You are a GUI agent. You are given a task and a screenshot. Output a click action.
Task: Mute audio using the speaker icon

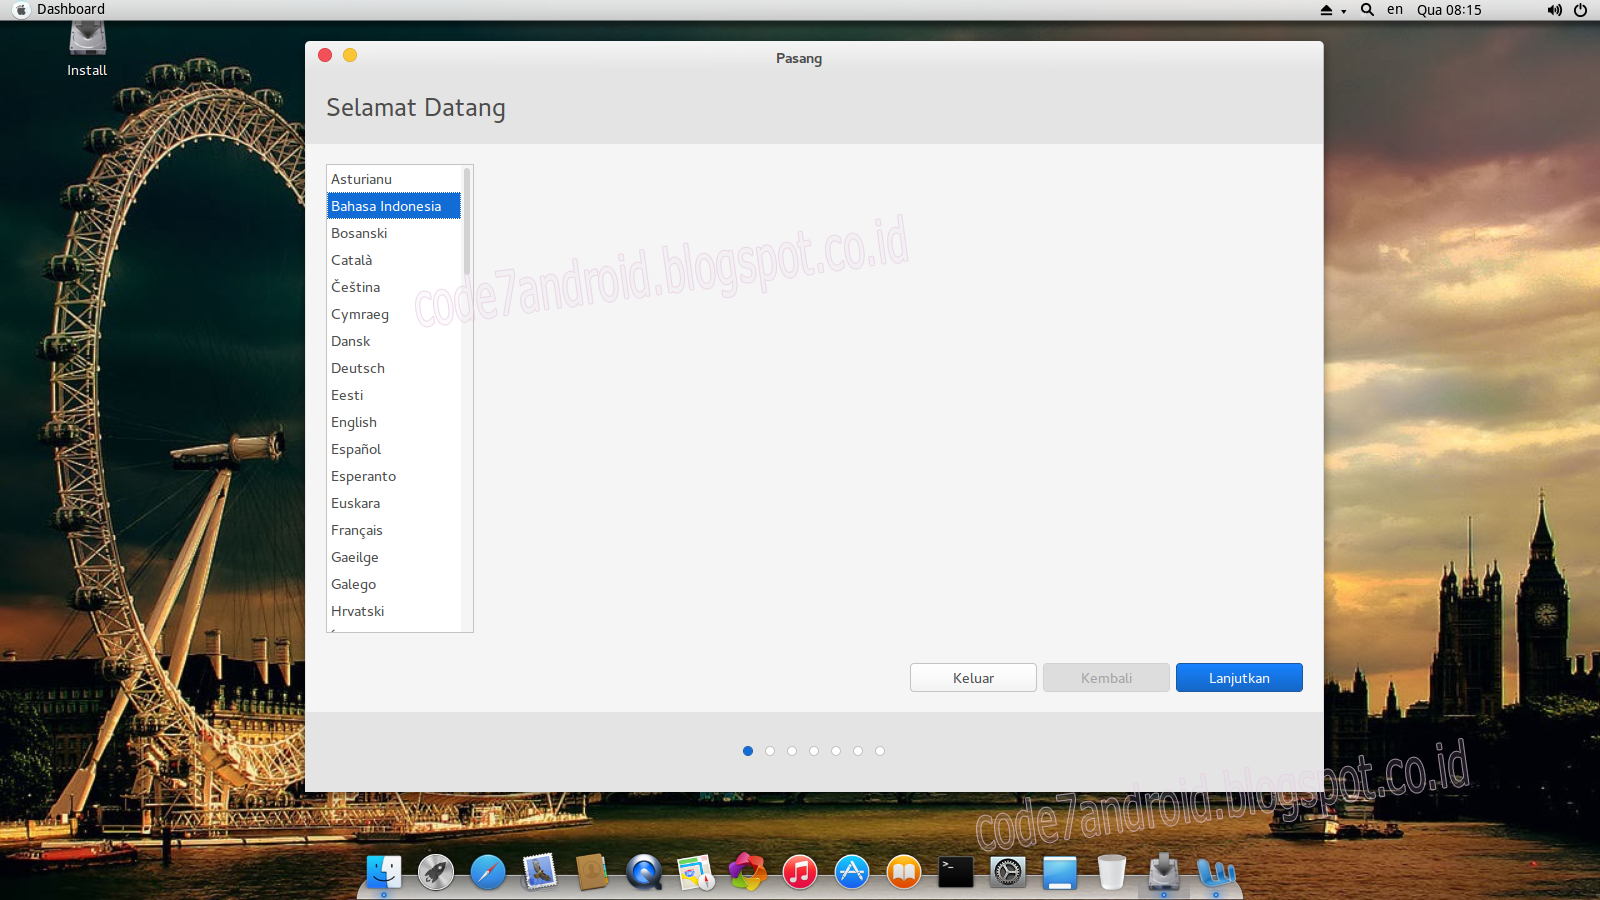pyautogui.click(x=1553, y=10)
